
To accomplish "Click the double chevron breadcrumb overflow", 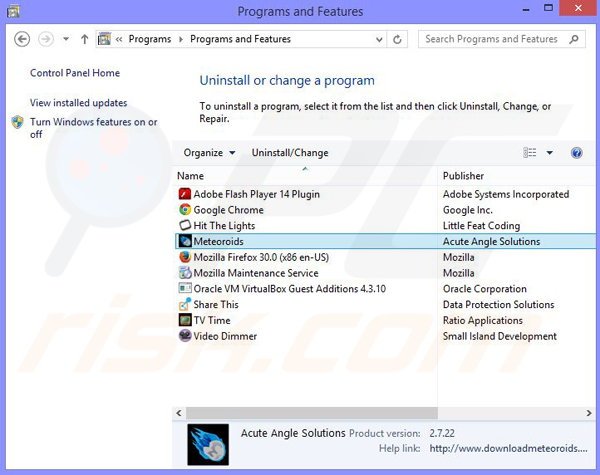I will (119, 39).
